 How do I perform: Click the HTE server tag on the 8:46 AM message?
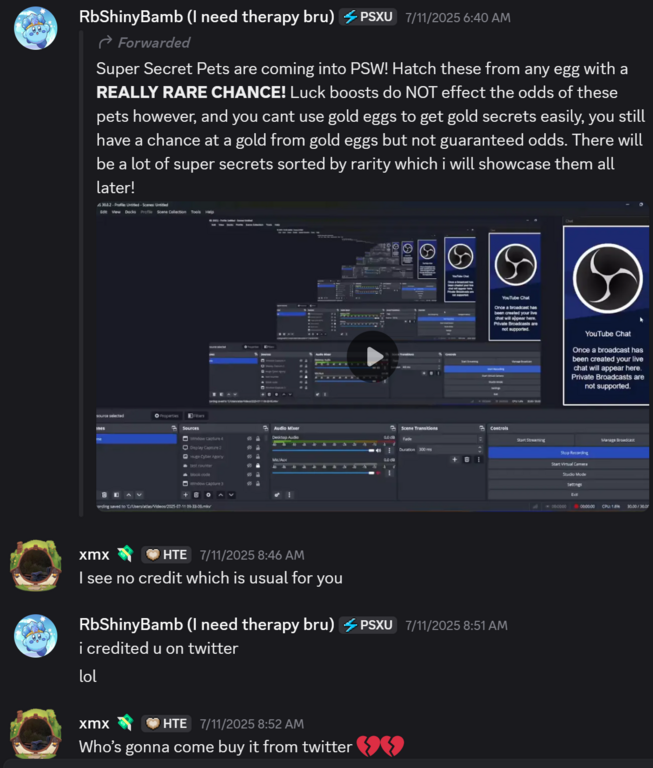click(166, 555)
